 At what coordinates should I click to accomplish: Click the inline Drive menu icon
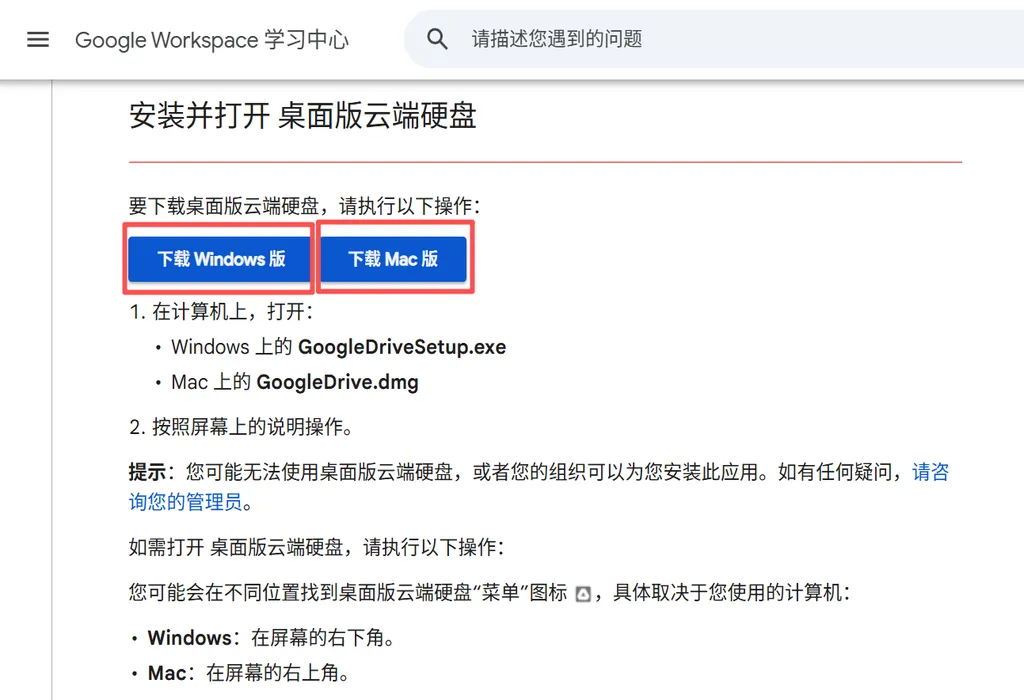pyautogui.click(x=583, y=594)
